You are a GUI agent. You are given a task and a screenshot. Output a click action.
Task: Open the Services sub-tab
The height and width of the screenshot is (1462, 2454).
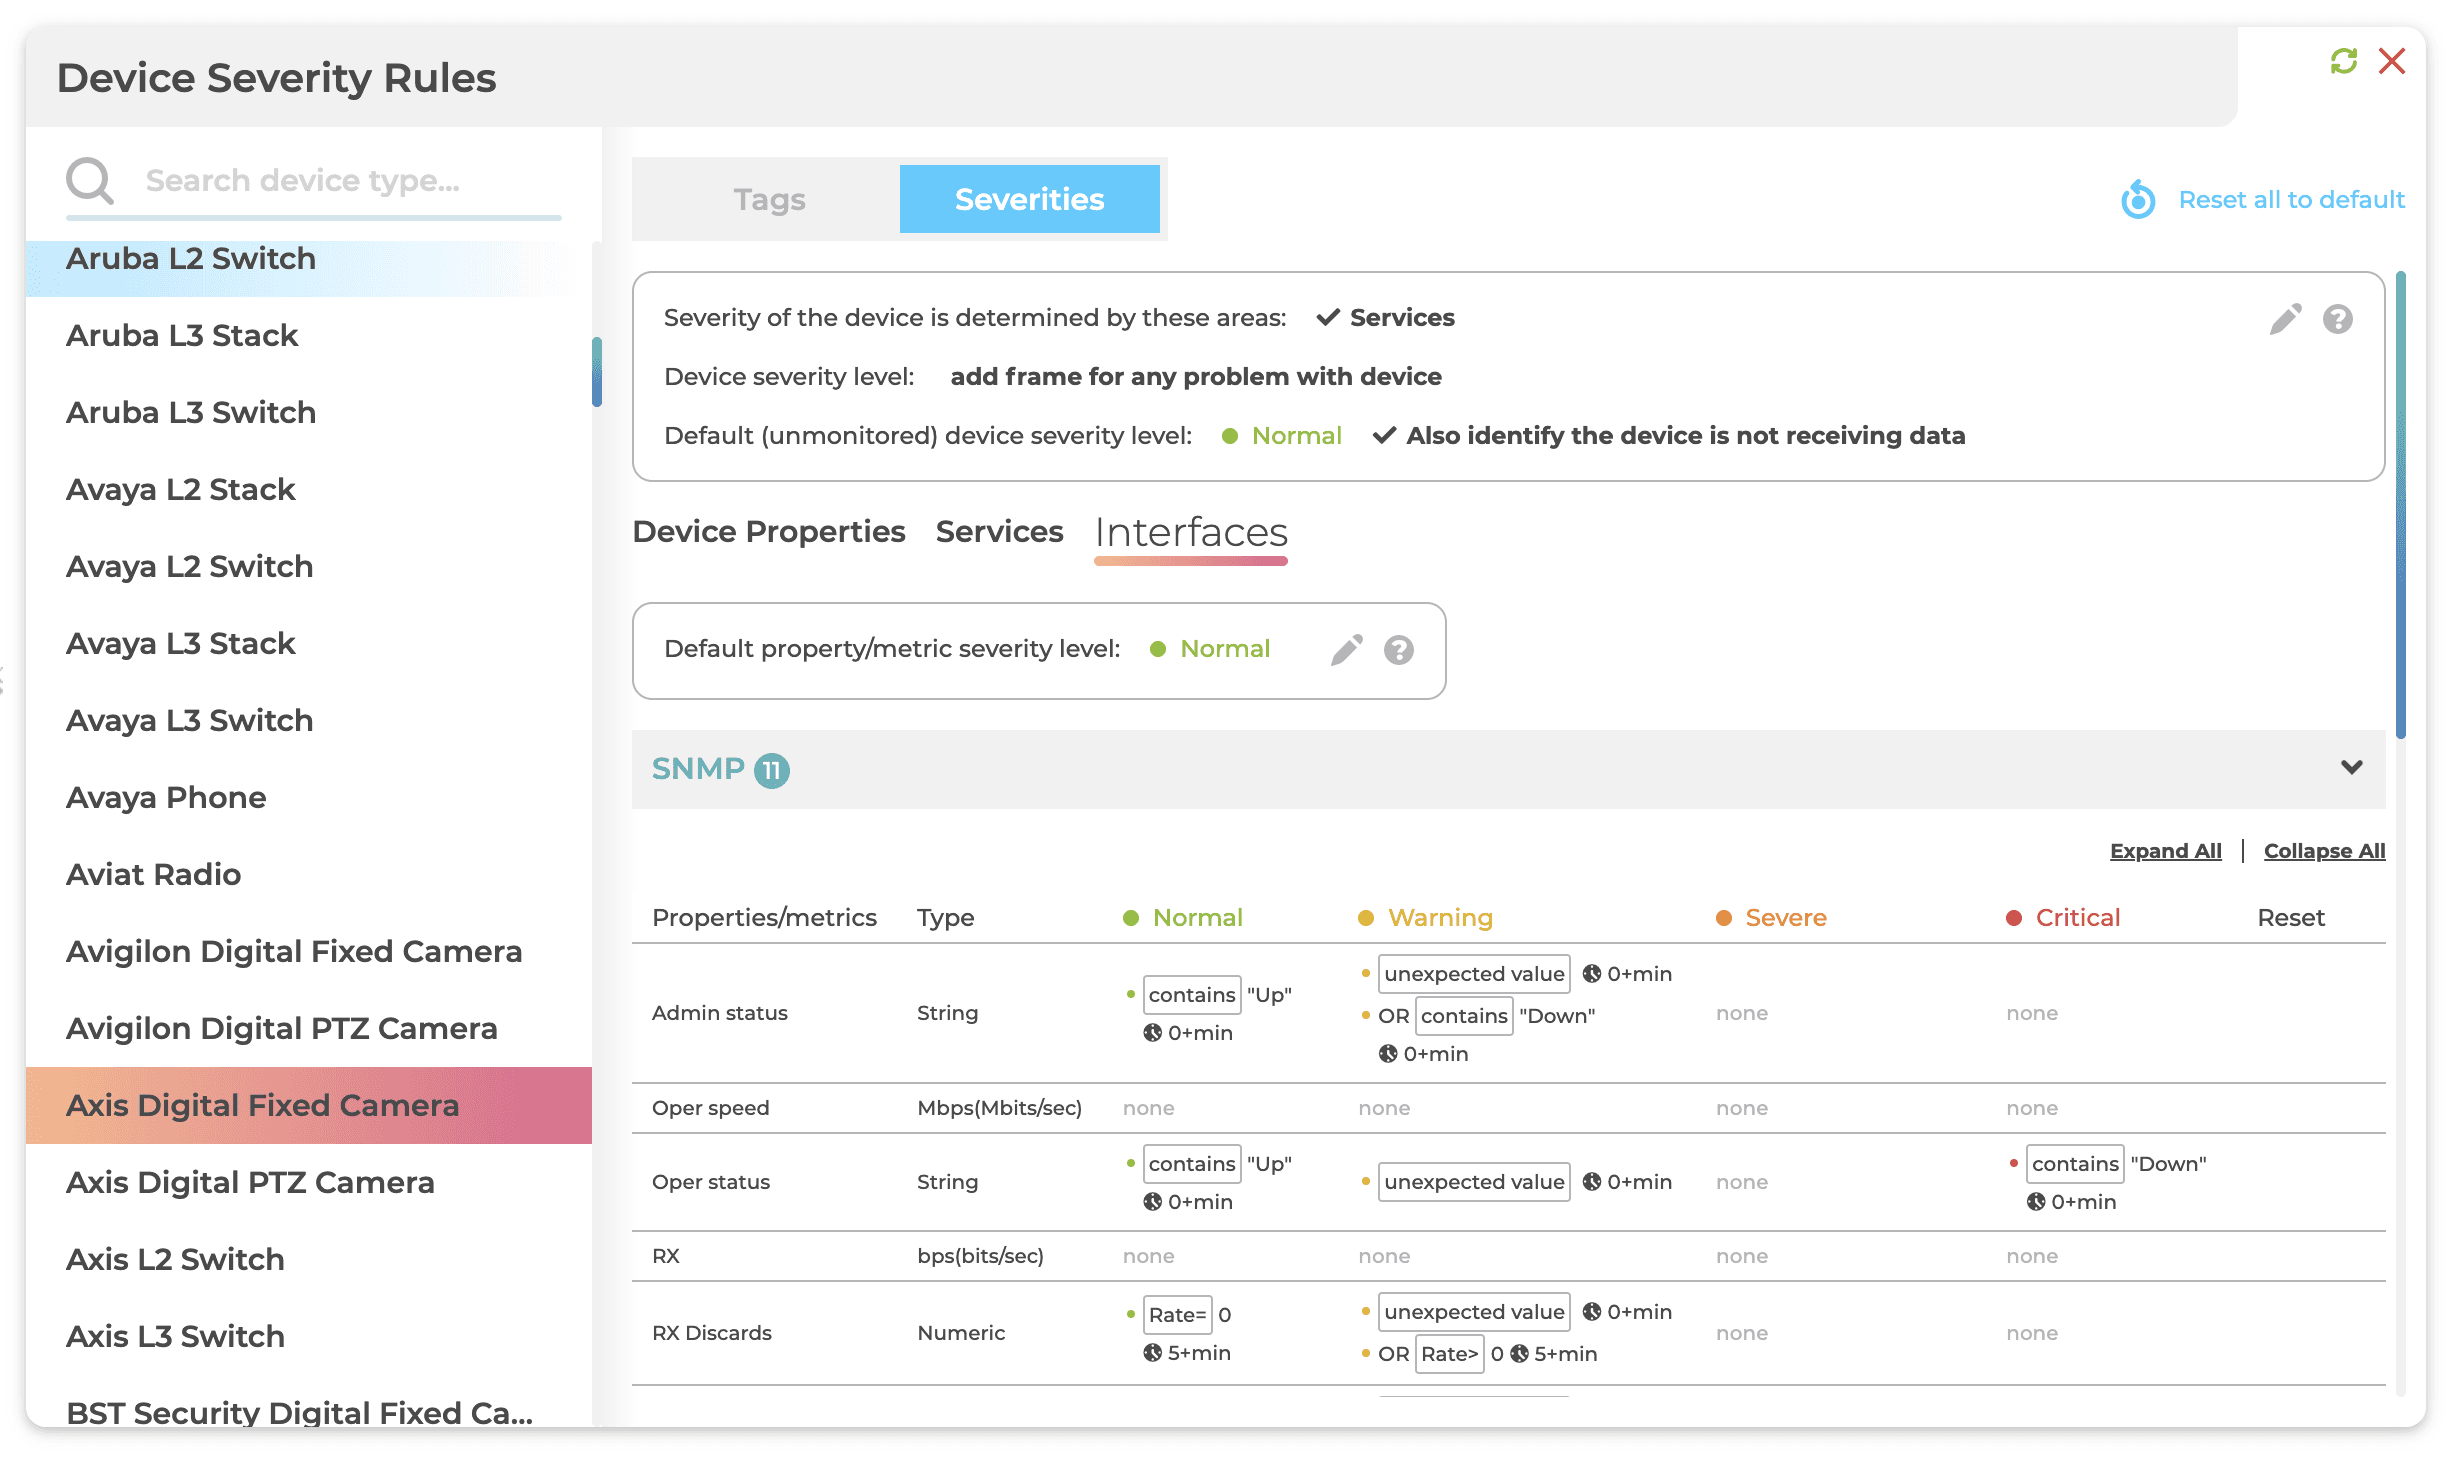coord(999,532)
